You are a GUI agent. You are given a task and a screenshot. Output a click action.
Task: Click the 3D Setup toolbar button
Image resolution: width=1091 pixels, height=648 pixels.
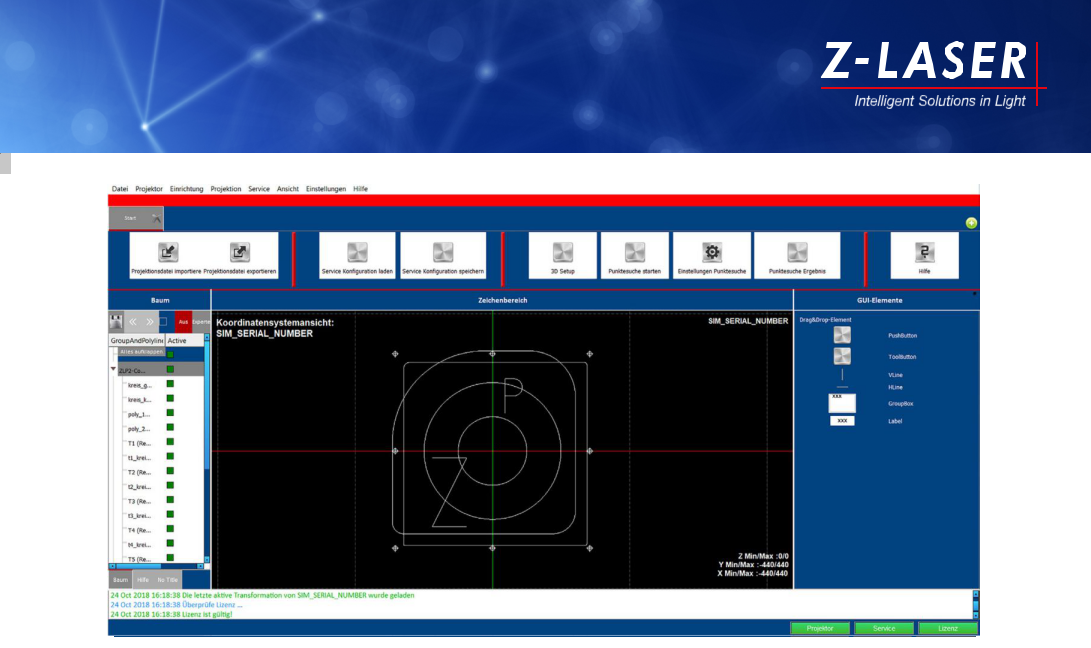pyautogui.click(x=562, y=252)
